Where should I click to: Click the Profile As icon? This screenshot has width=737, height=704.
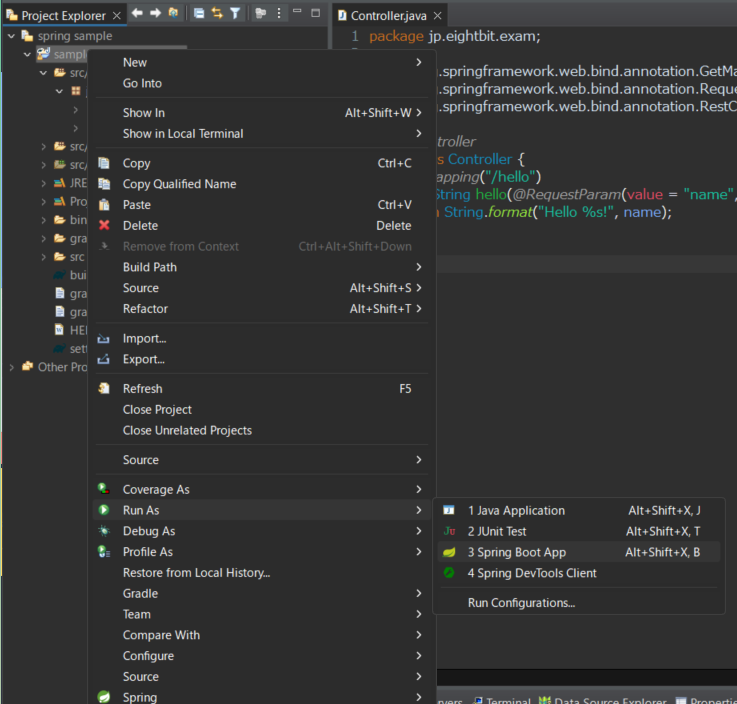point(104,552)
